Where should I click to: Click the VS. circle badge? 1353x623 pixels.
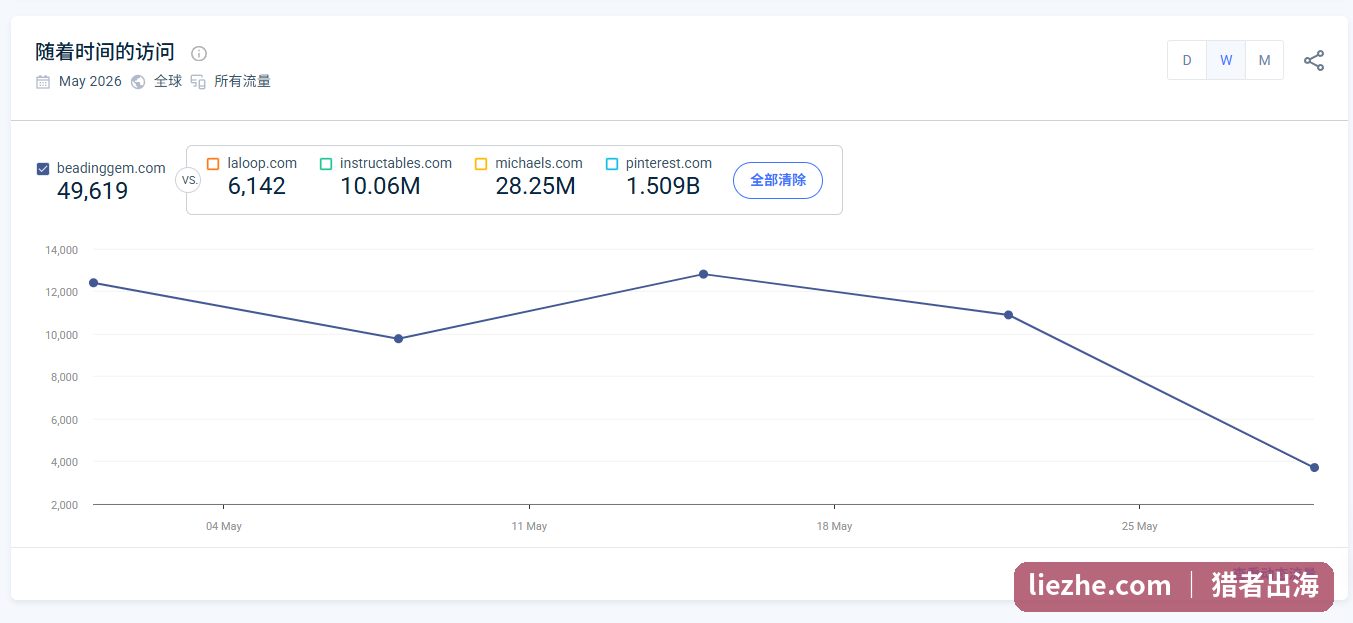188,180
